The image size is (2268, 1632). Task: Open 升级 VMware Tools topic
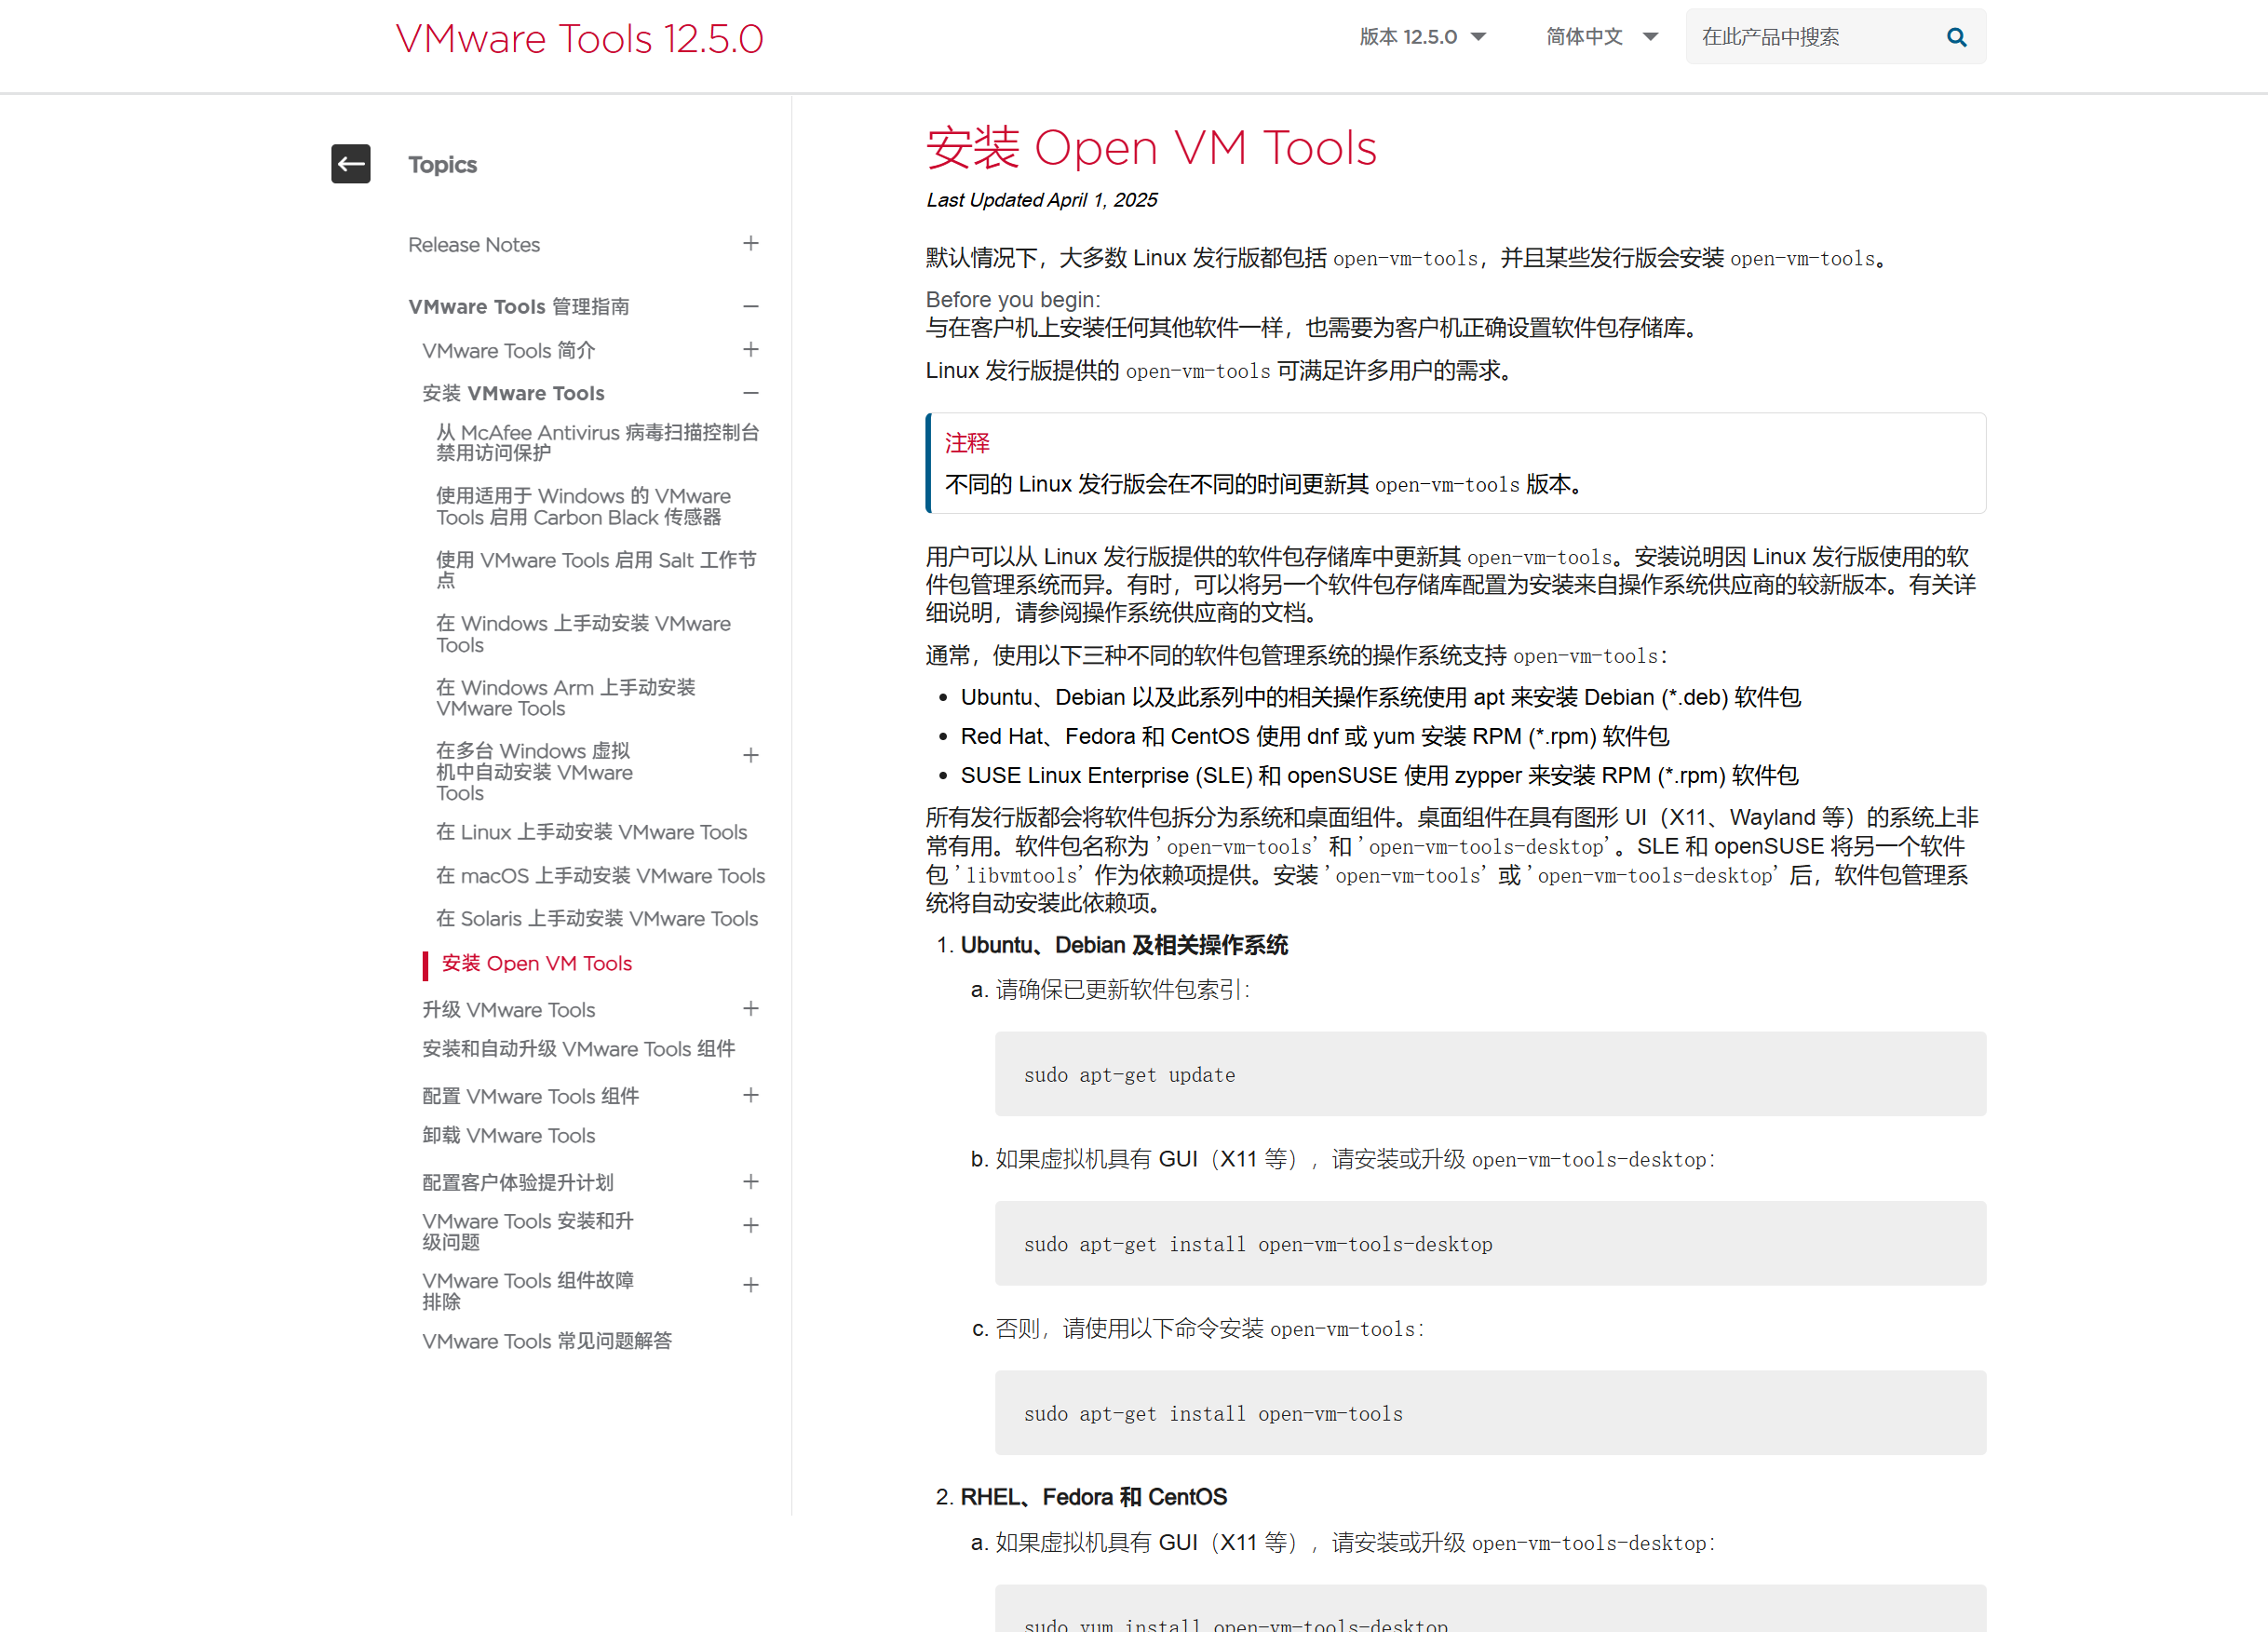tap(509, 1010)
